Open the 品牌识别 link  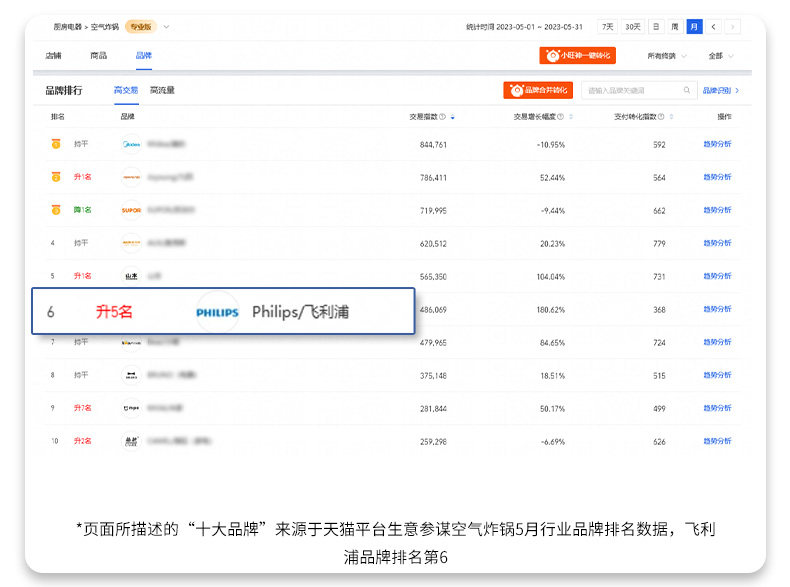pyautogui.click(x=720, y=91)
